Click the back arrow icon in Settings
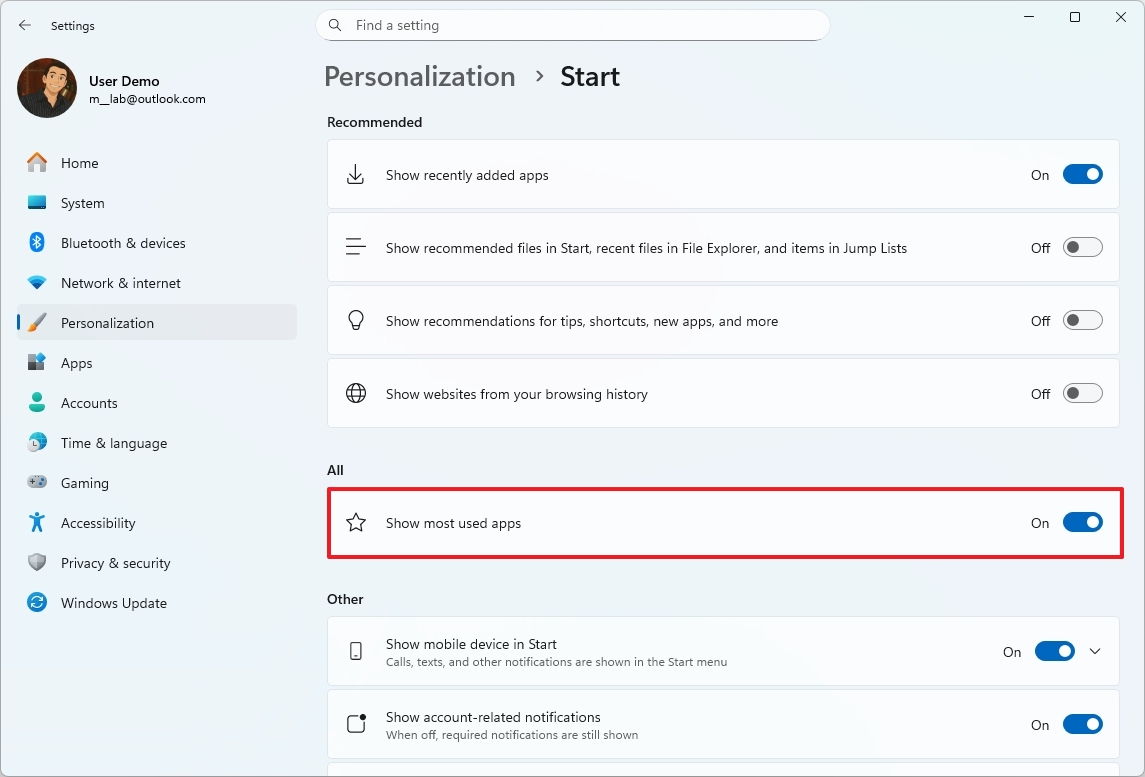1145x777 pixels. [25, 26]
